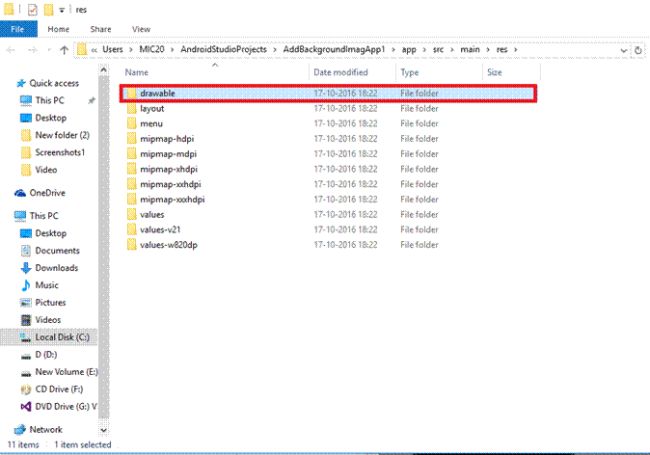
Task: Open the File ribbon tab
Action: click(x=18, y=29)
